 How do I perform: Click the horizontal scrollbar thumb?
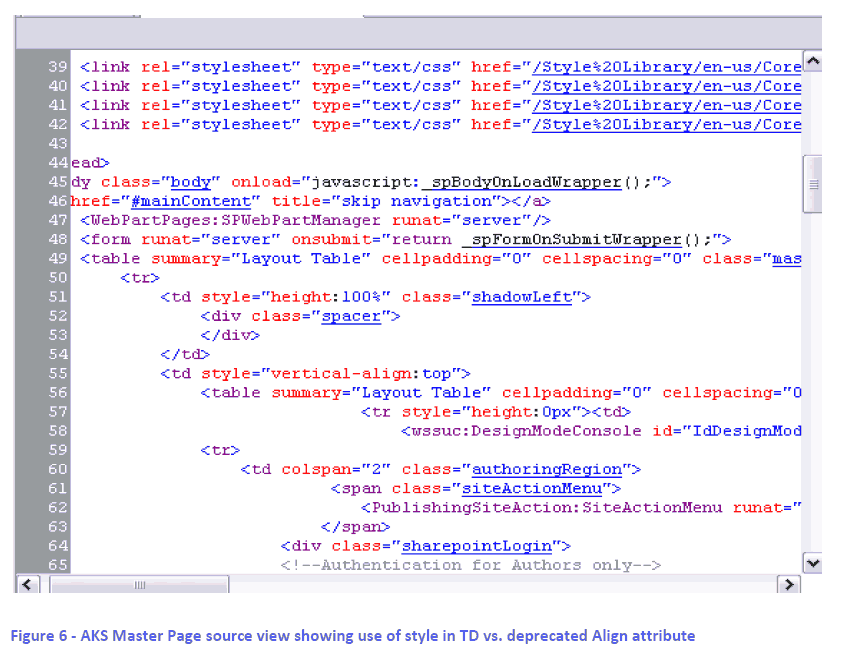pos(139,584)
